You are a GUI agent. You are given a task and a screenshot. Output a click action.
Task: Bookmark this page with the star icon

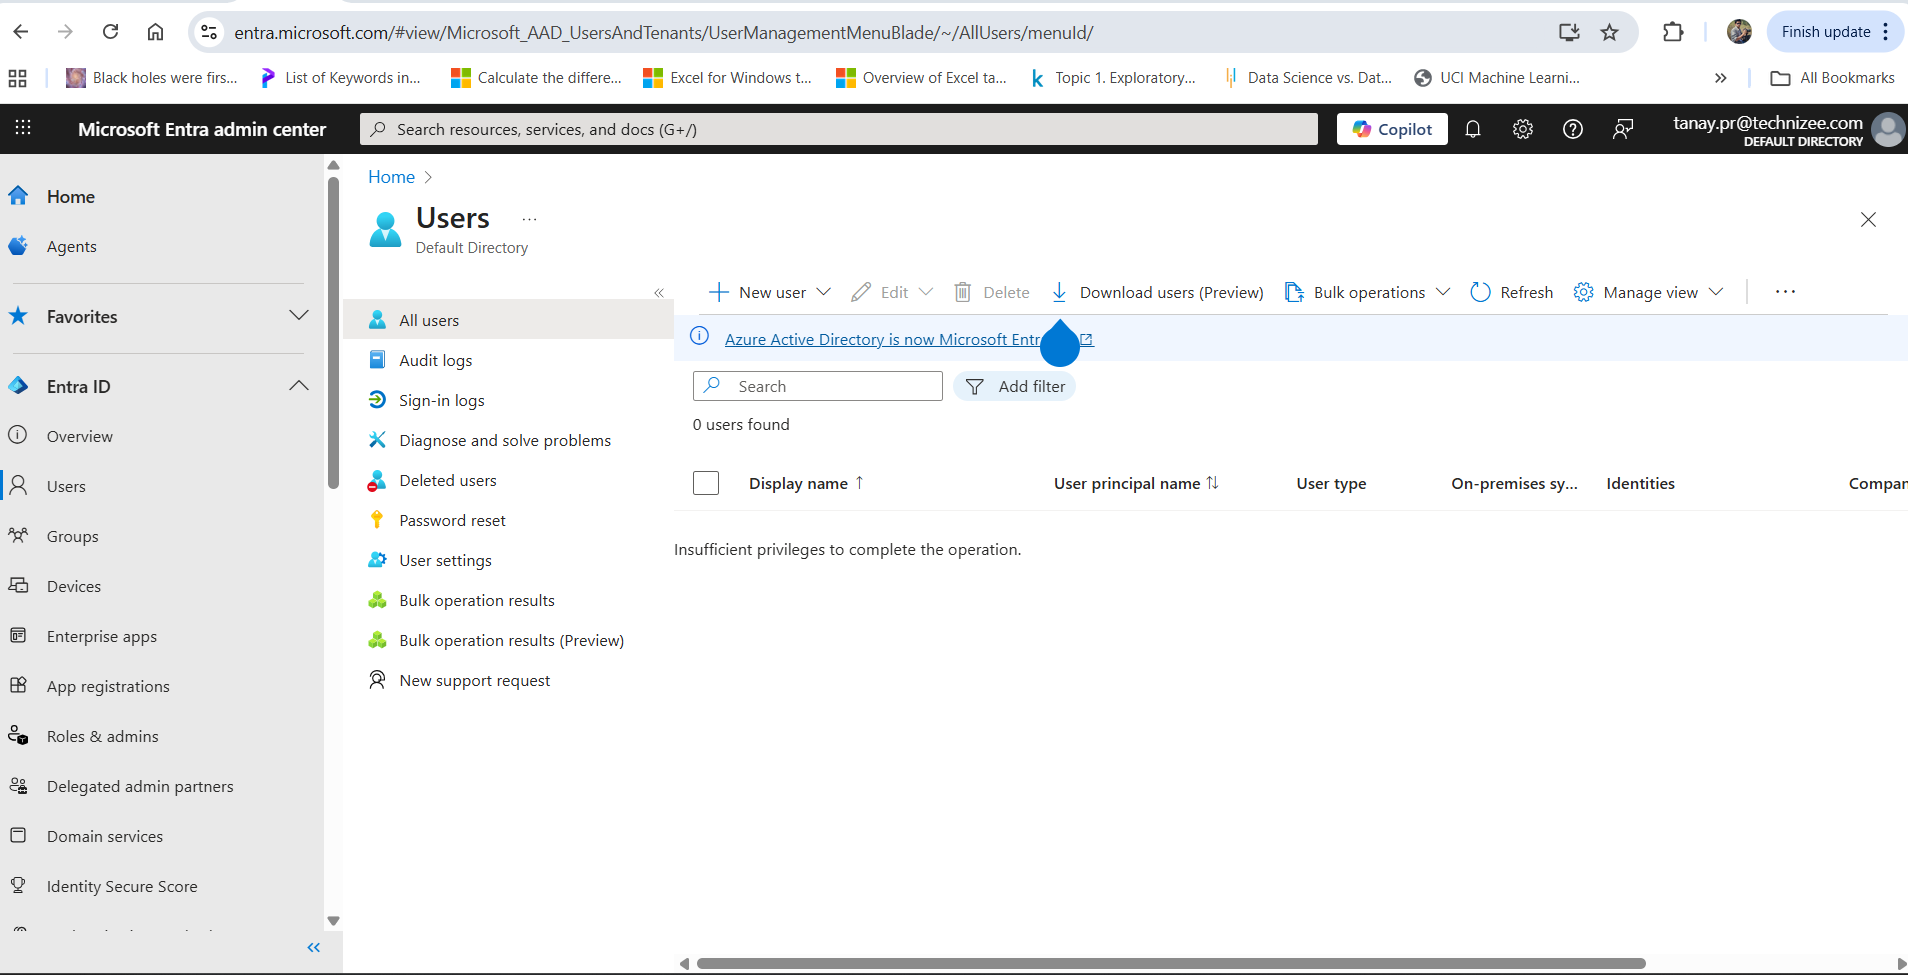(x=1609, y=32)
